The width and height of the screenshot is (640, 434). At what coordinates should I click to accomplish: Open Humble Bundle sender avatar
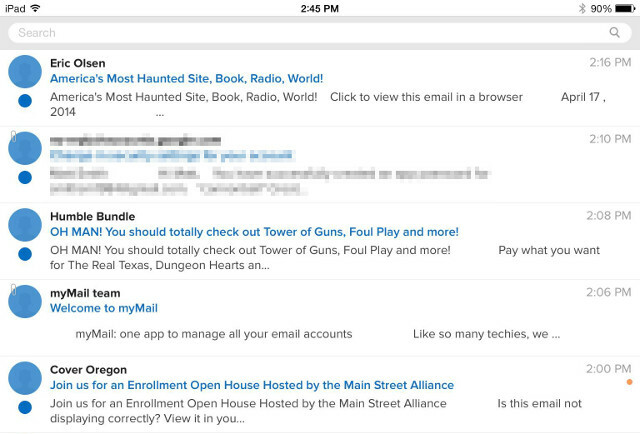pyautogui.click(x=25, y=225)
